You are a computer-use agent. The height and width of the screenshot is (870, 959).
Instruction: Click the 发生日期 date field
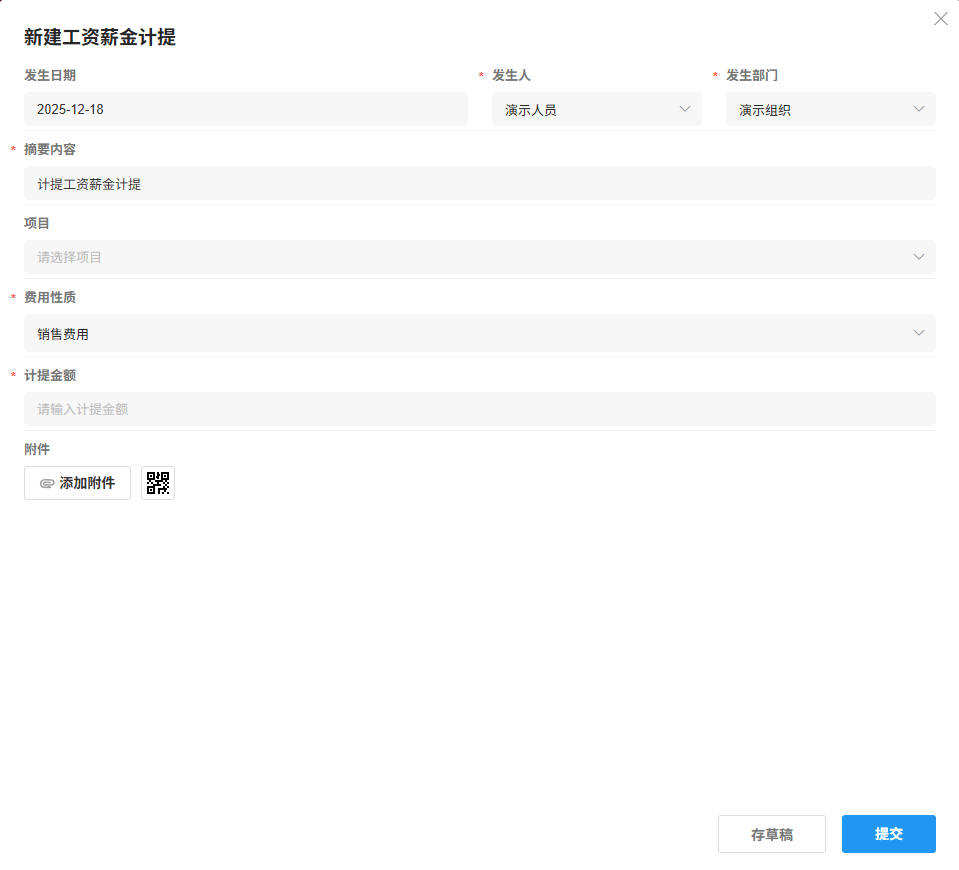(x=246, y=109)
